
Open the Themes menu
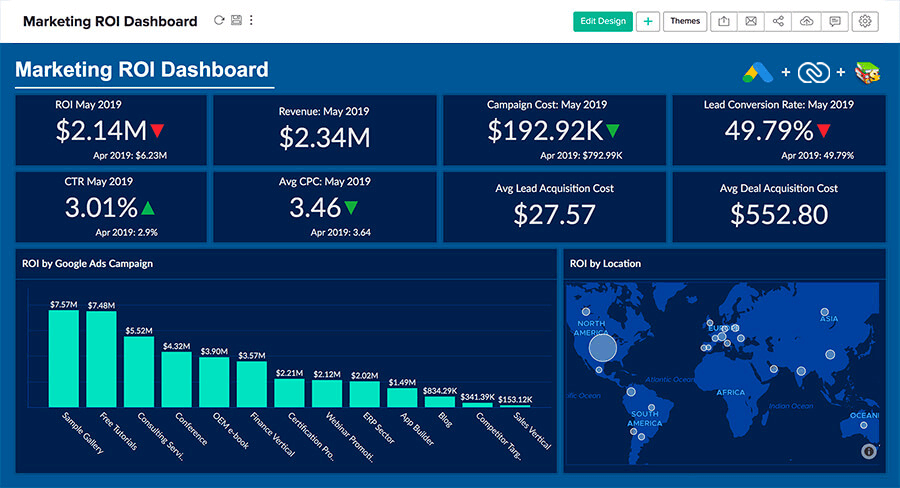(685, 21)
